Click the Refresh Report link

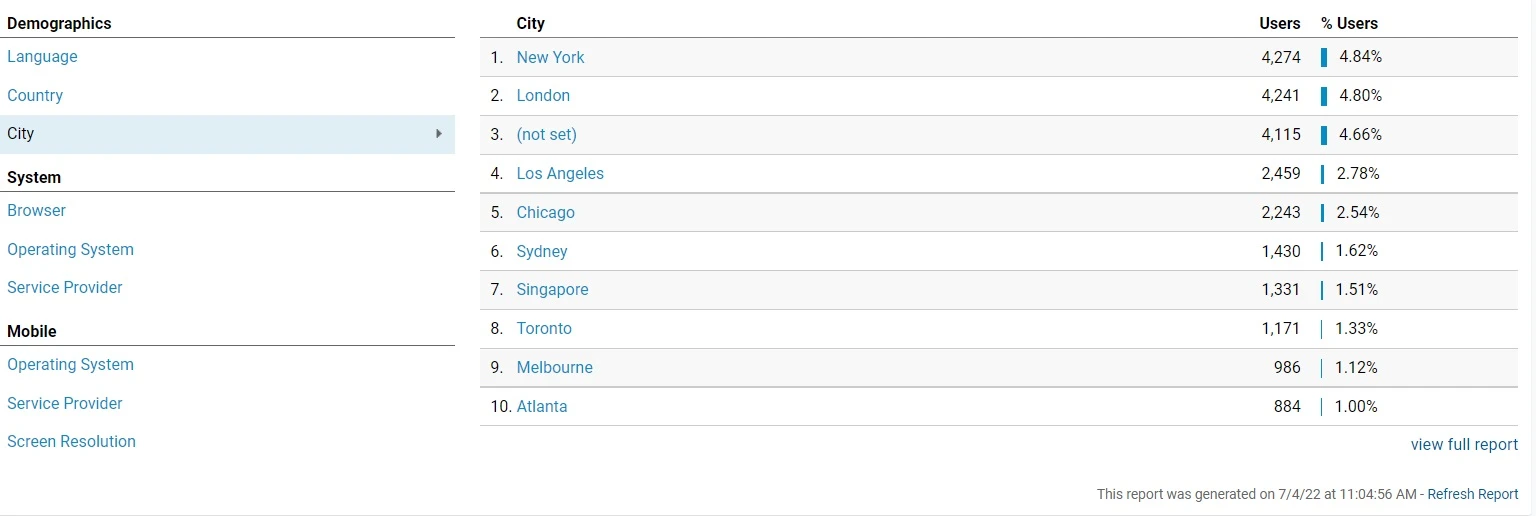[x=1472, y=494]
